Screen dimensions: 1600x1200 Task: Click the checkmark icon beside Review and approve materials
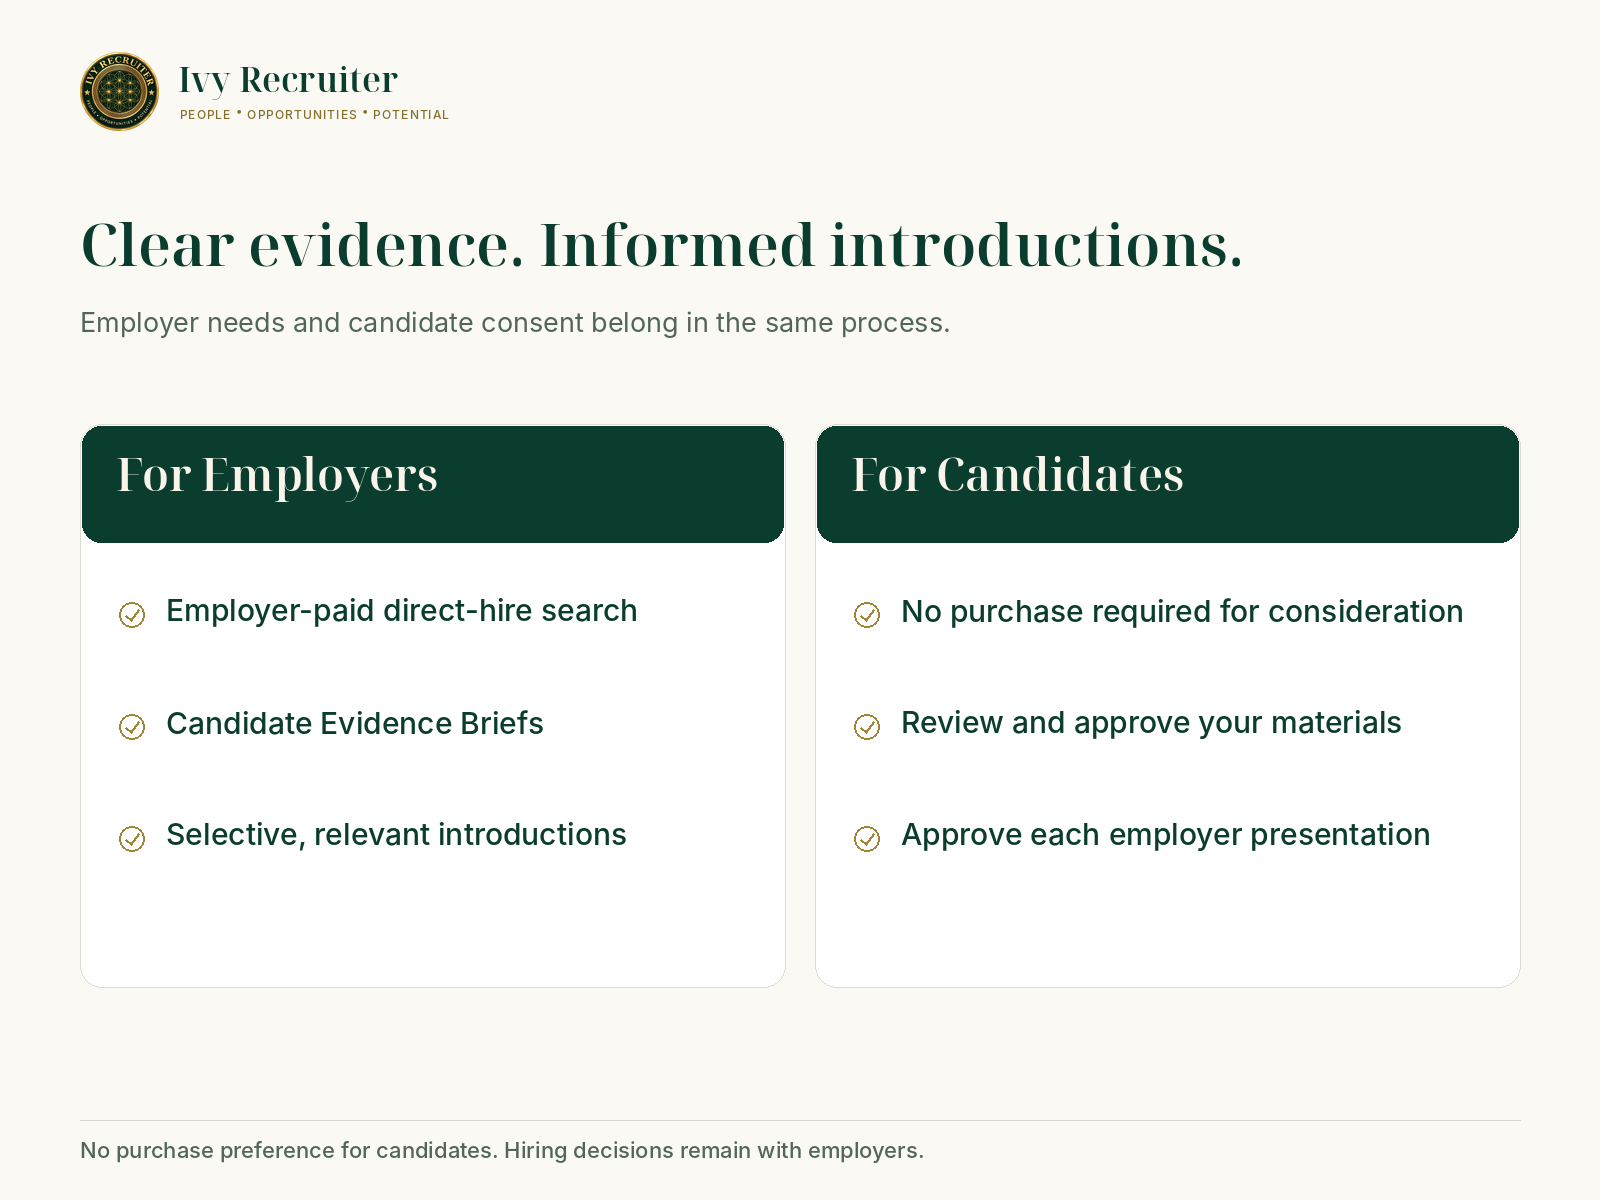(x=867, y=726)
